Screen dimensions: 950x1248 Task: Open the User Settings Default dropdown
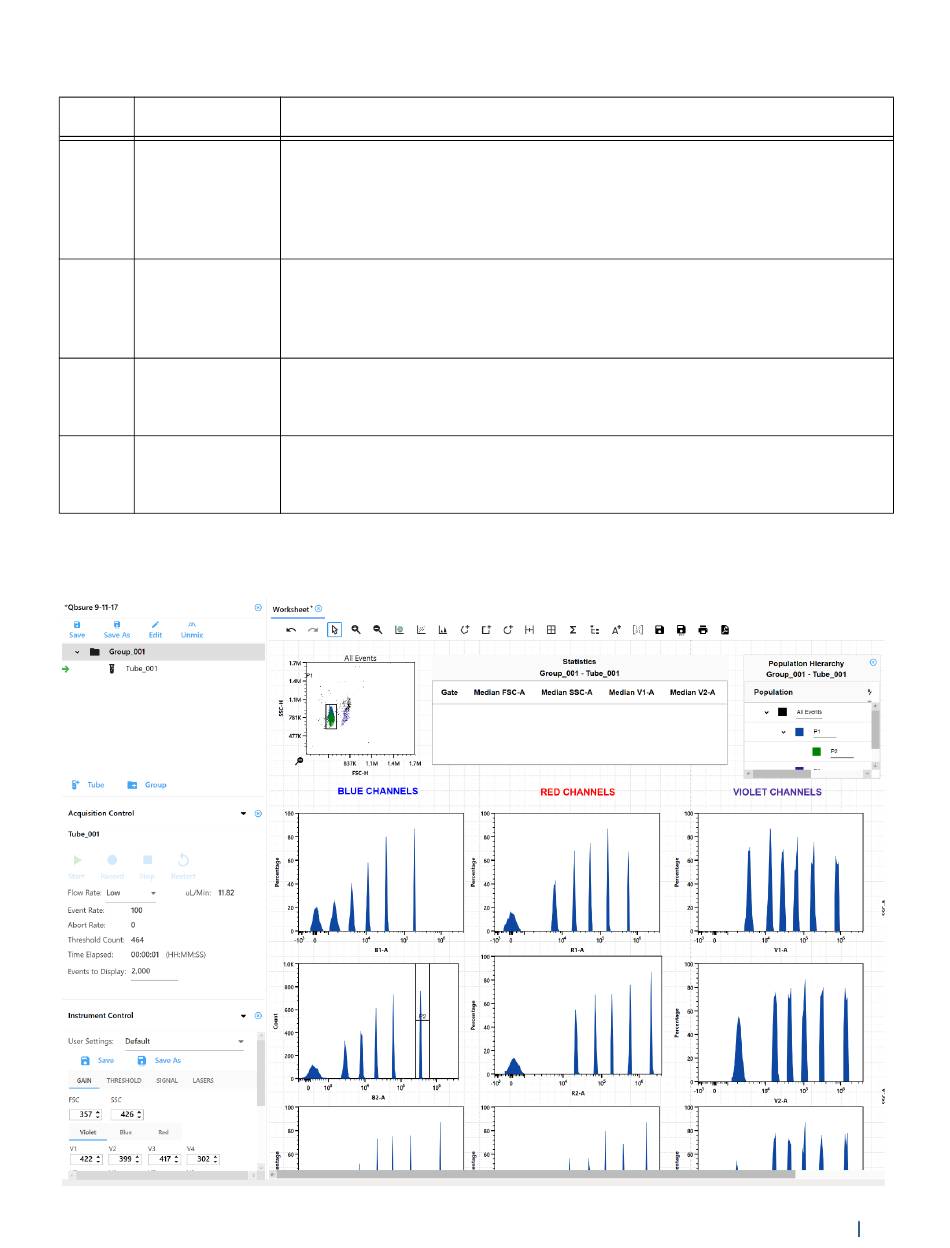(184, 1041)
